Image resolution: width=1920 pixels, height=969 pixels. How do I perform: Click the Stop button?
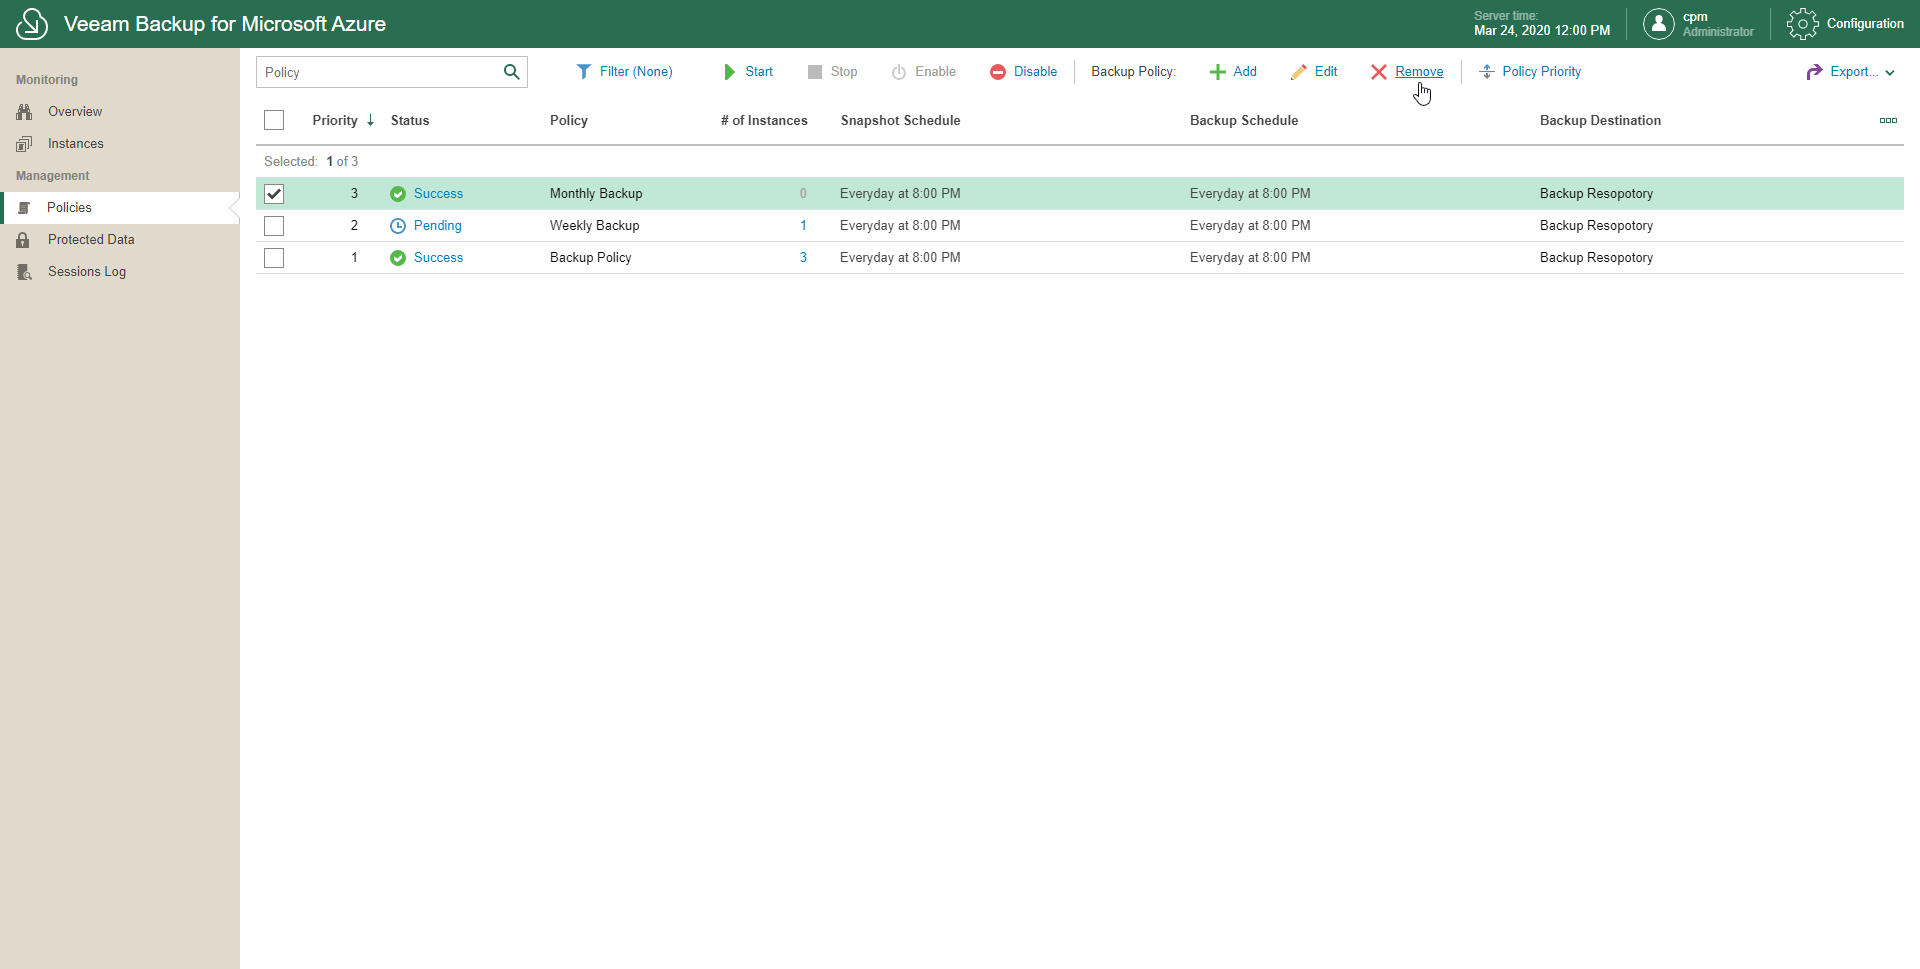pos(833,72)
